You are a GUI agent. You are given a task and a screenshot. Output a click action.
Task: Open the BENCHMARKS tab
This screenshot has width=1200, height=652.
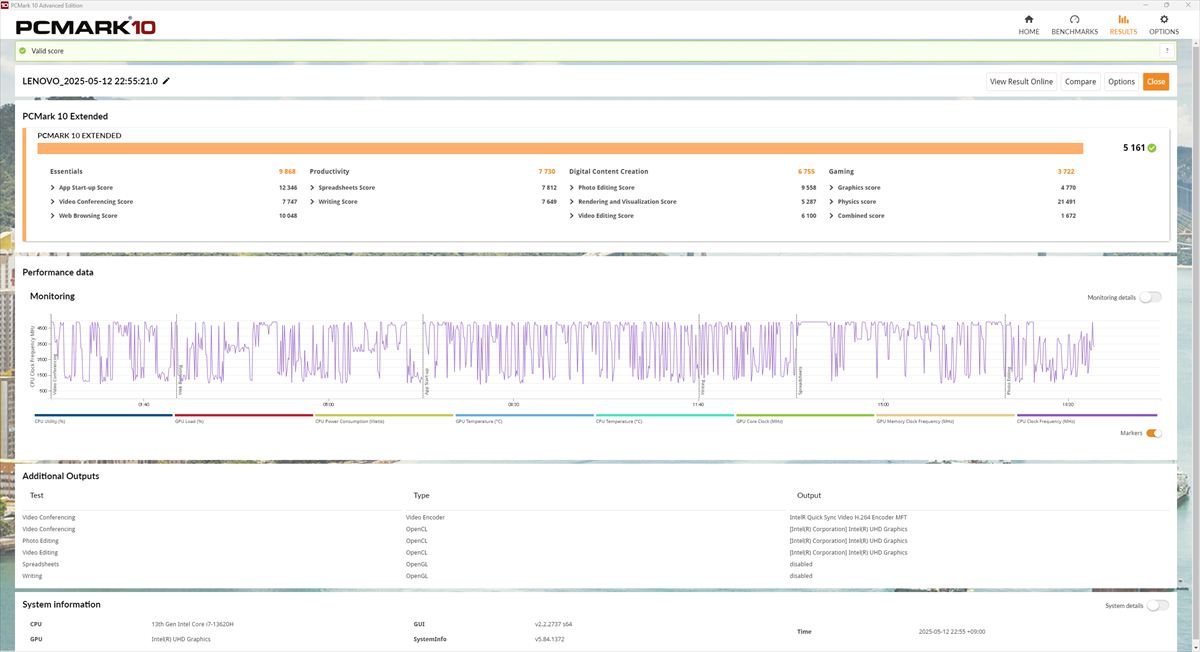pyautogui.click(x=1074, y=25)
